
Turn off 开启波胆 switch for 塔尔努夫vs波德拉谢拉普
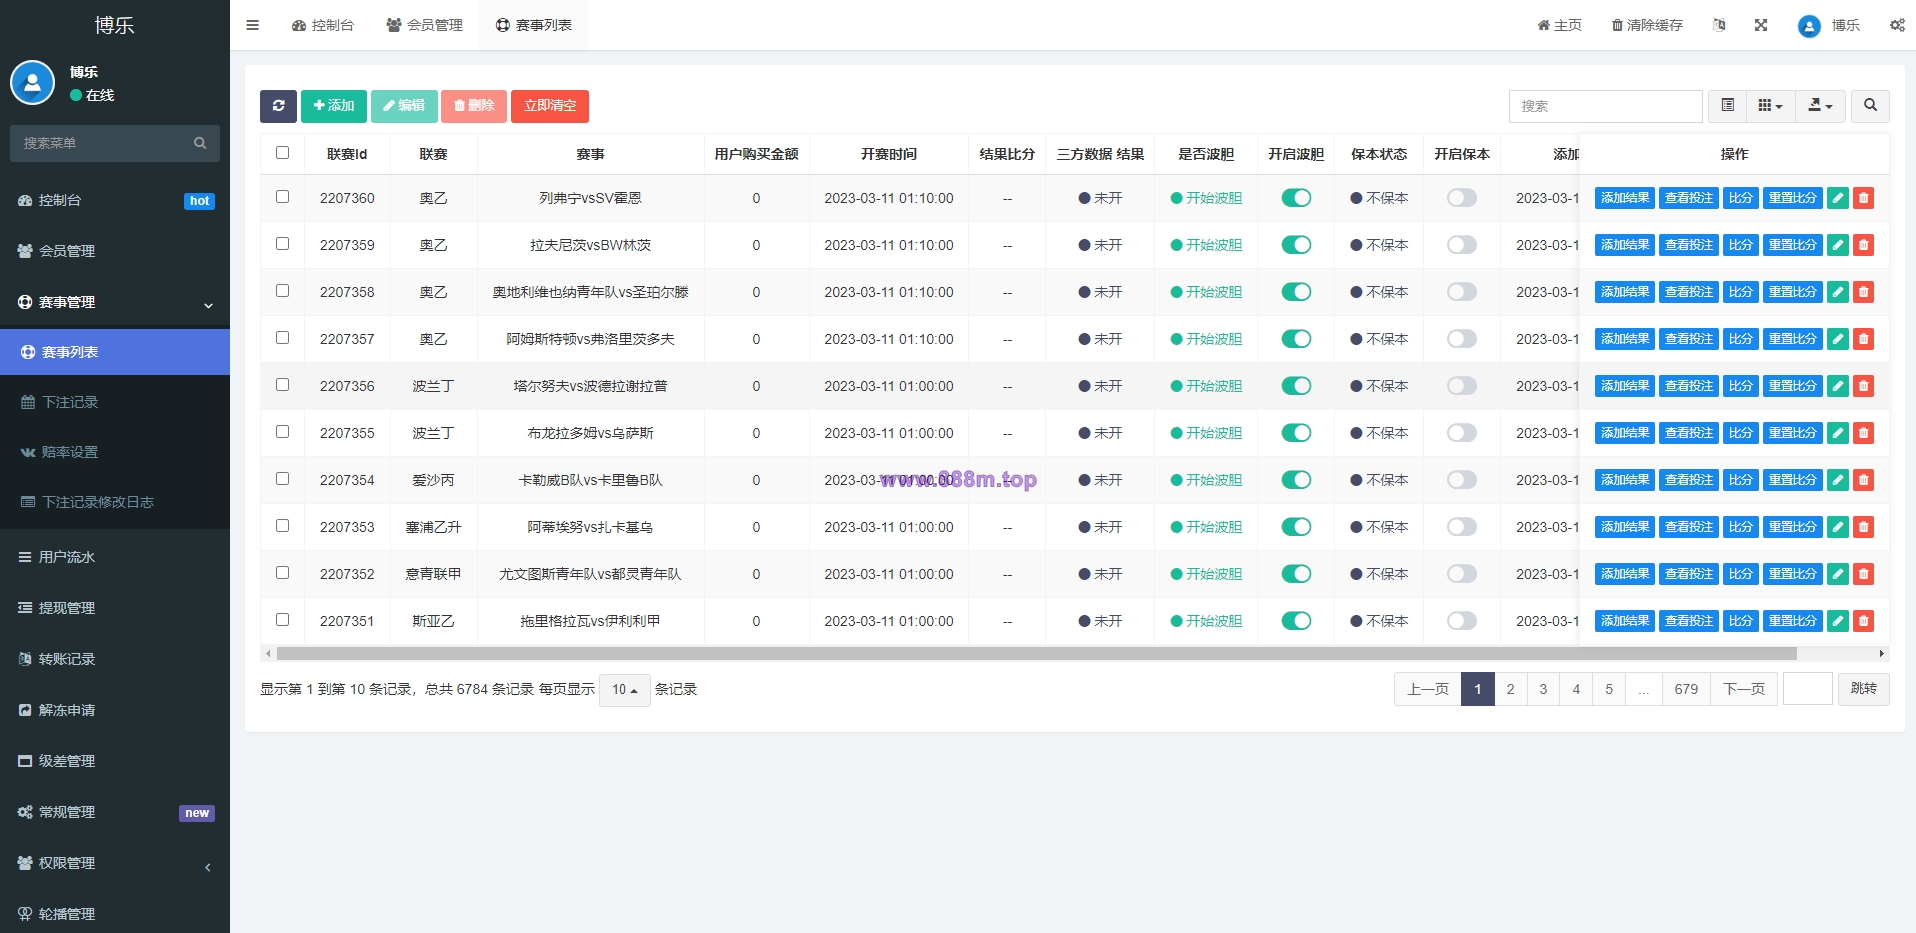pyautogui.click(x=1296, y=386)
